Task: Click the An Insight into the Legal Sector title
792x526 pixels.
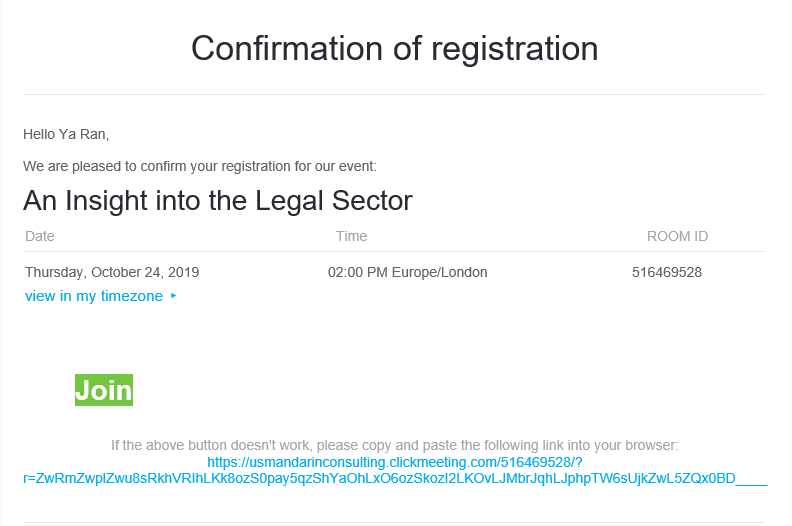Action: (x=218, y=201)
